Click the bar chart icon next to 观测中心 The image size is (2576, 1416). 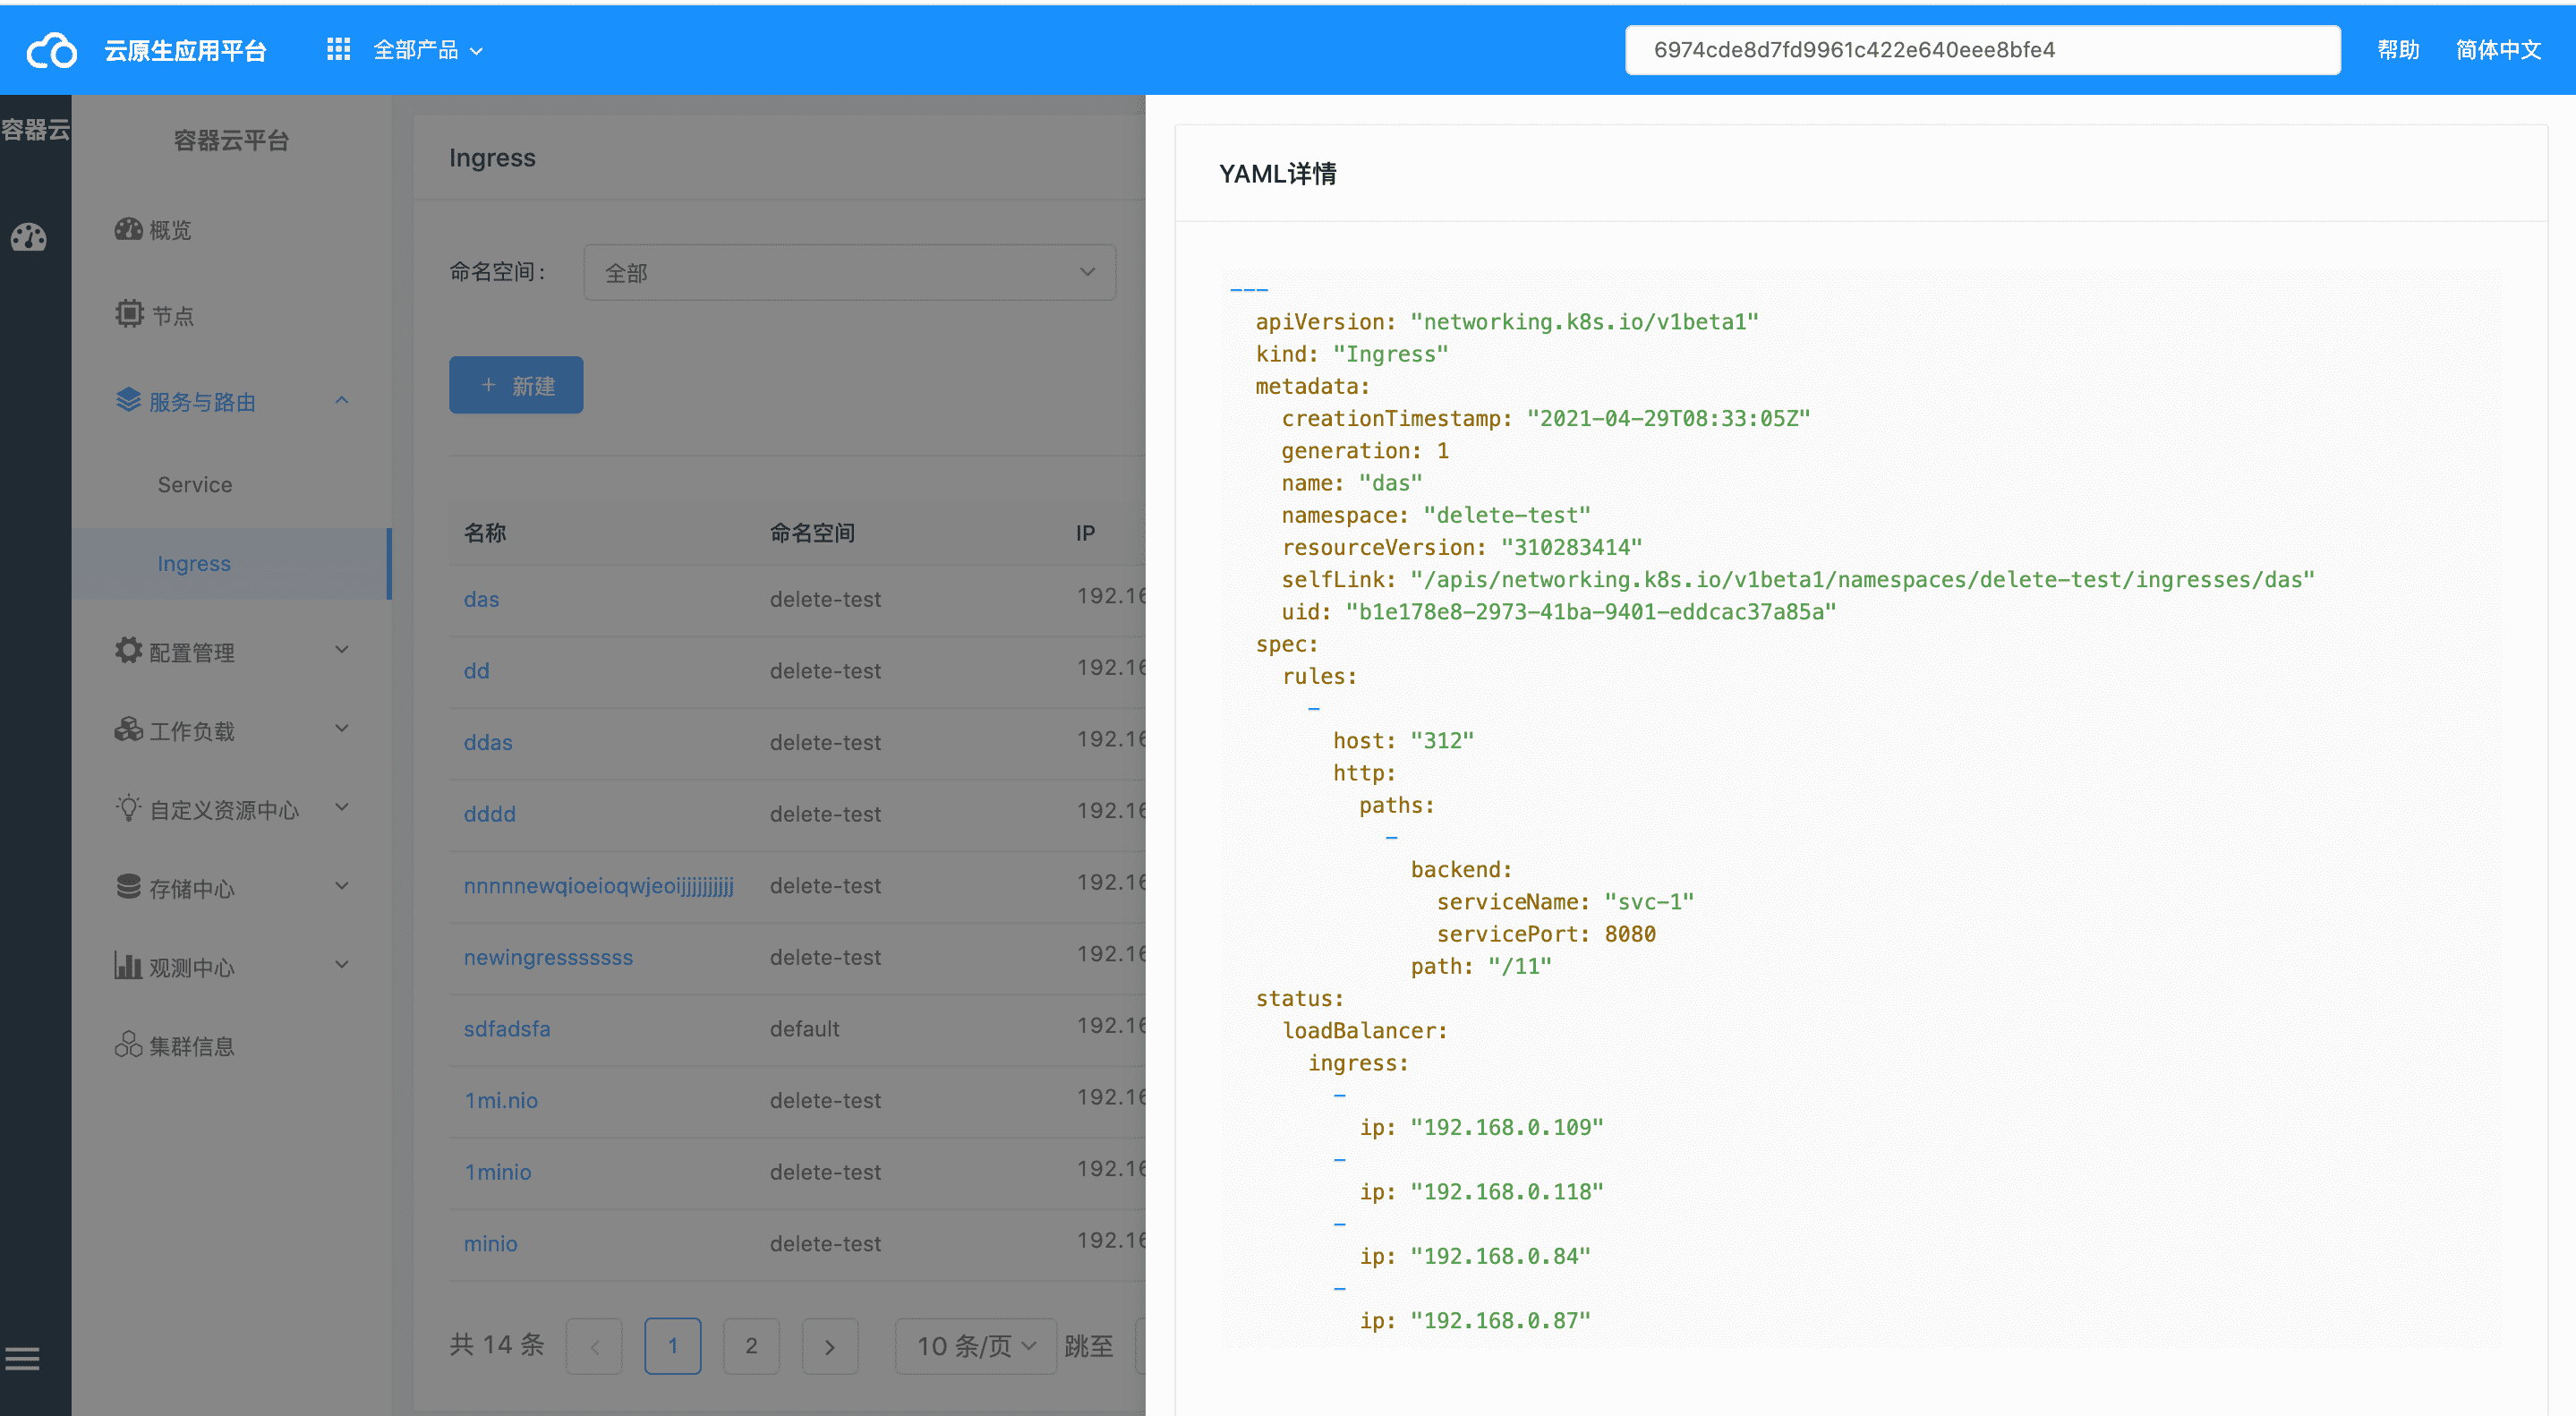pyautogui.click(x=128, y=965)
